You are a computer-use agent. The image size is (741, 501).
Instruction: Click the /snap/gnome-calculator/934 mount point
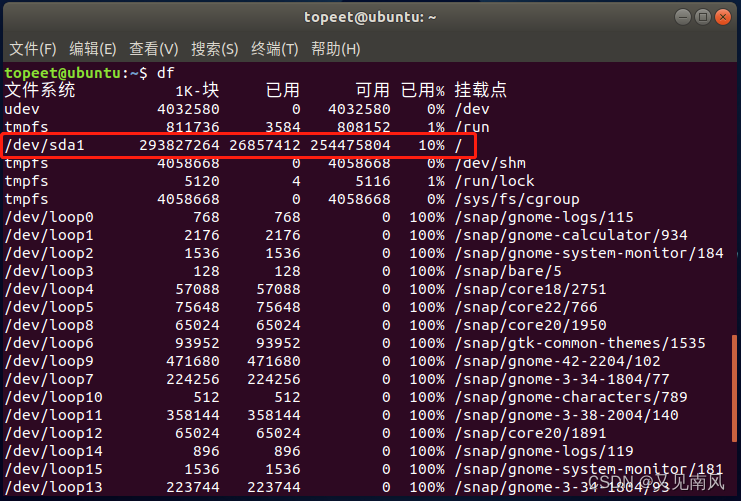[x=571, y=235]
